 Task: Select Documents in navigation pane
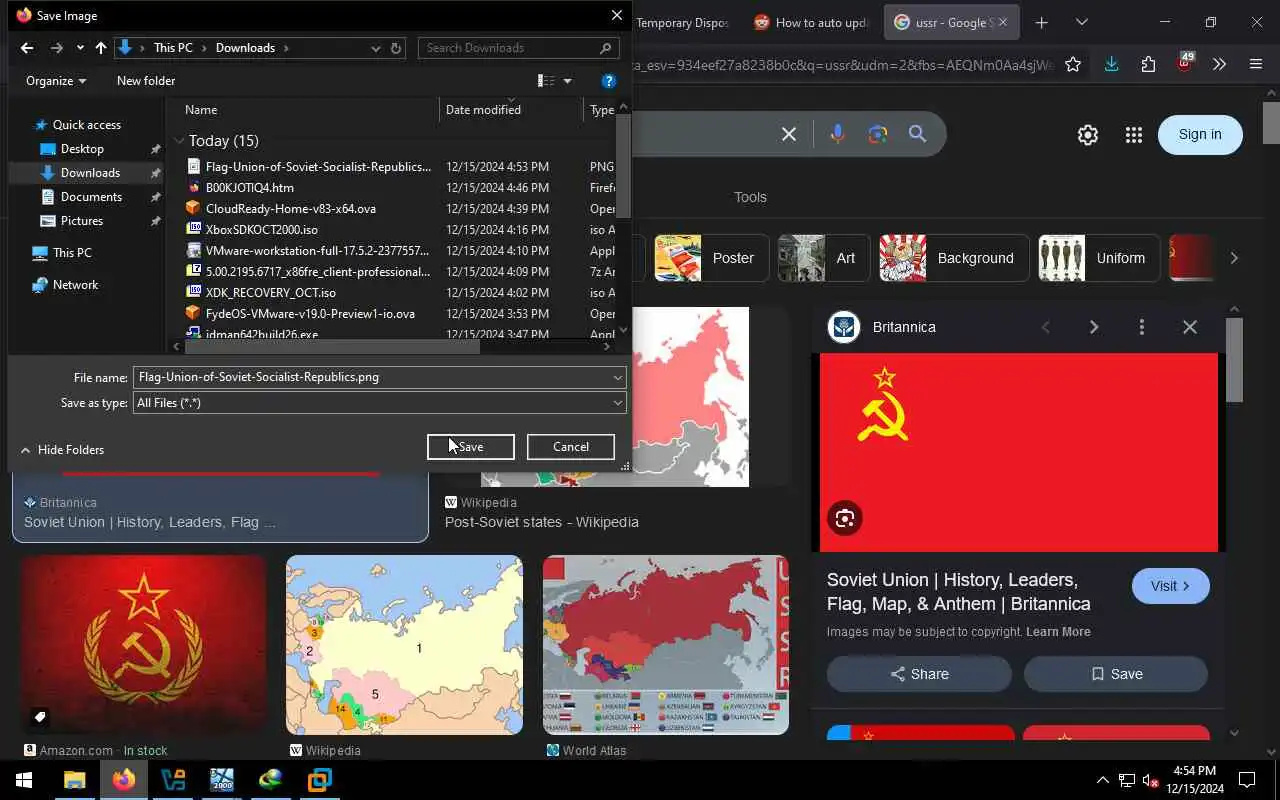[x=91, y=197]
